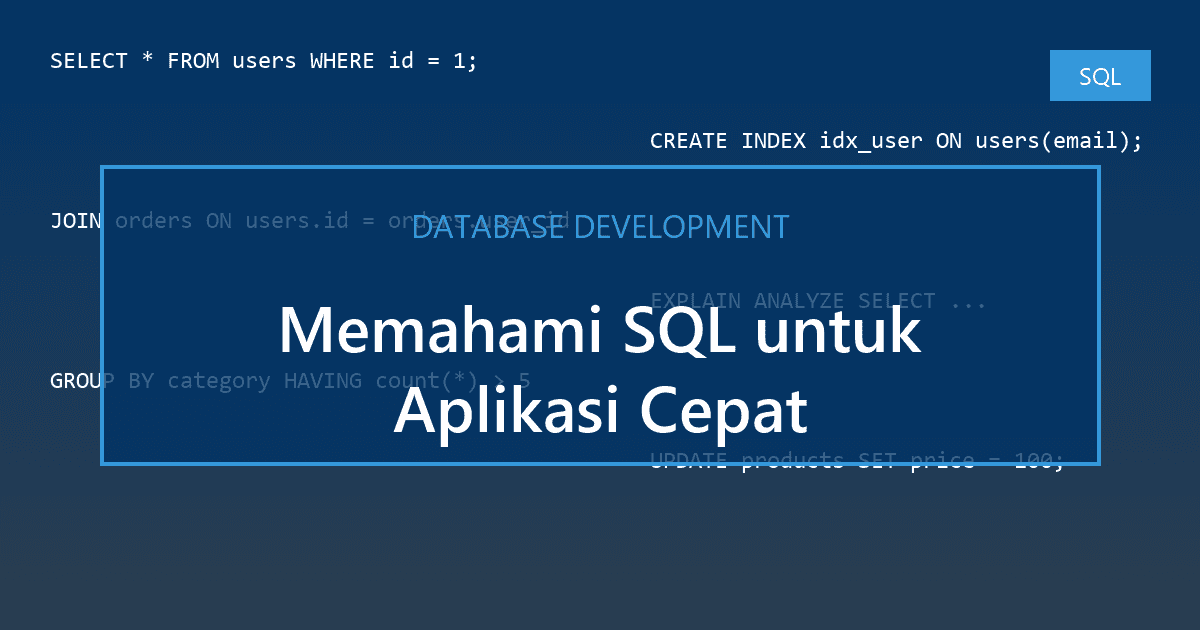Click the CREATE INDEX statement text

pyautogui.click(x=895, y=140)
